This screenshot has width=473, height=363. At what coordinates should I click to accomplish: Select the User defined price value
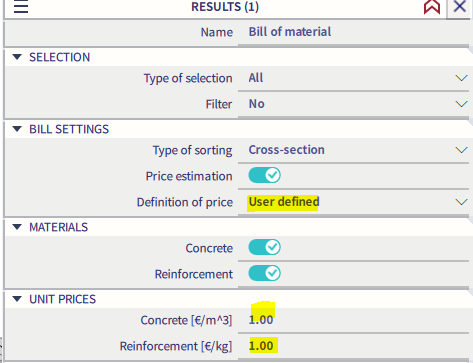pos(284,202)
